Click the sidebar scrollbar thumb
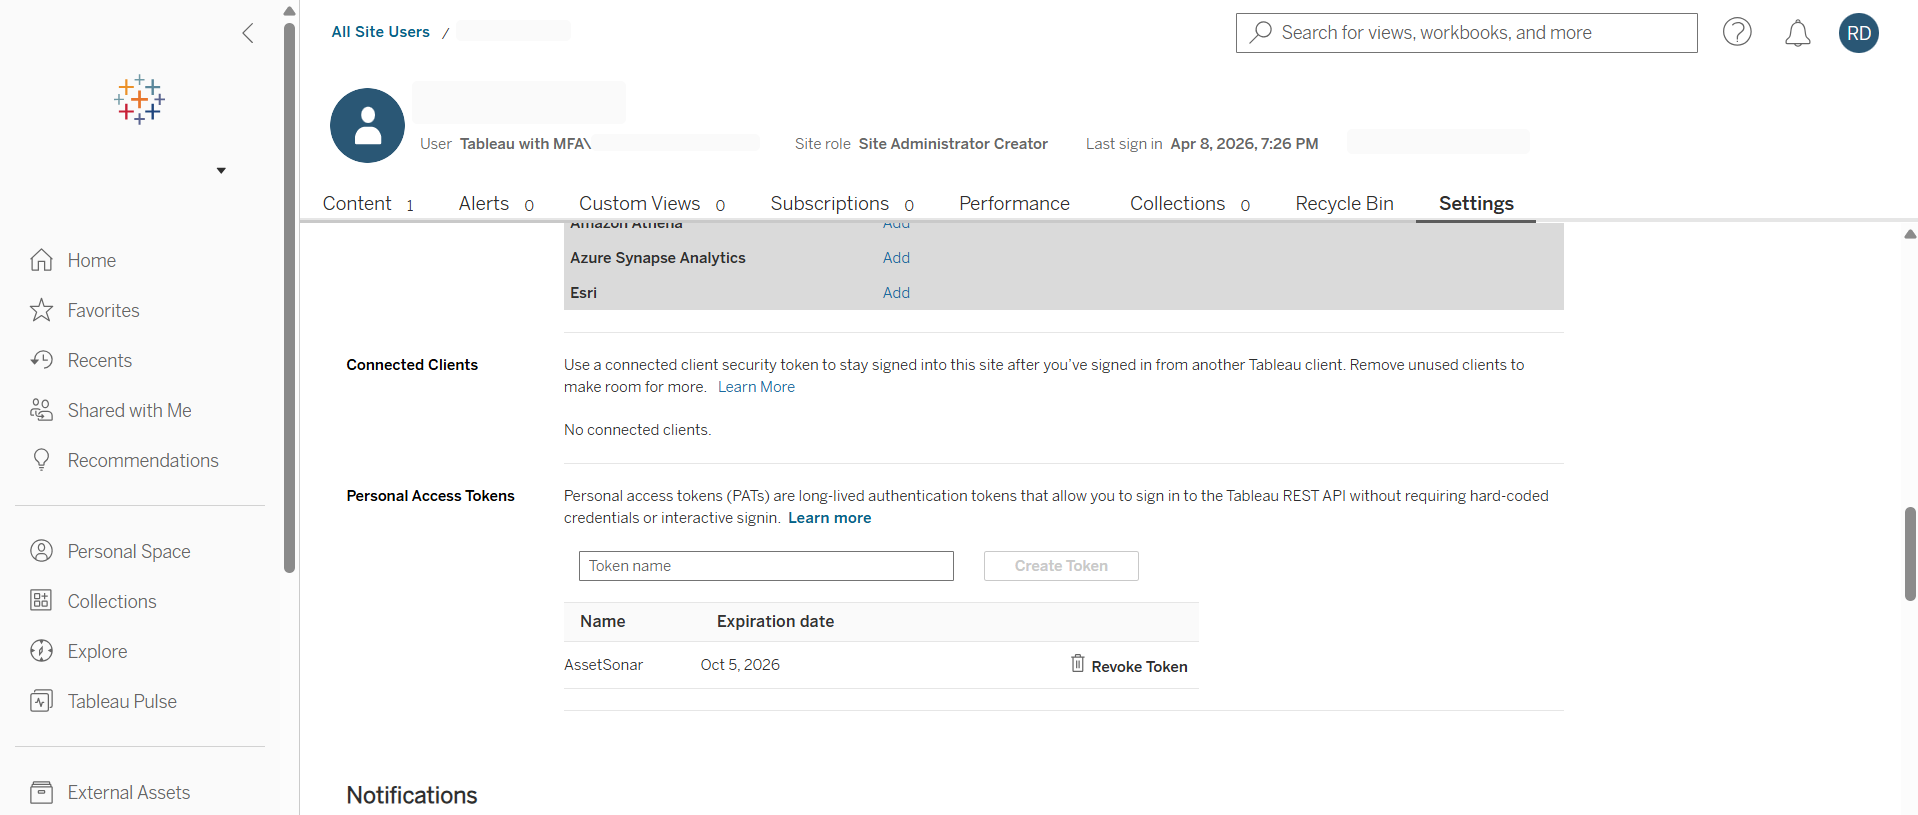1918x815 pixels. (290, 298)
